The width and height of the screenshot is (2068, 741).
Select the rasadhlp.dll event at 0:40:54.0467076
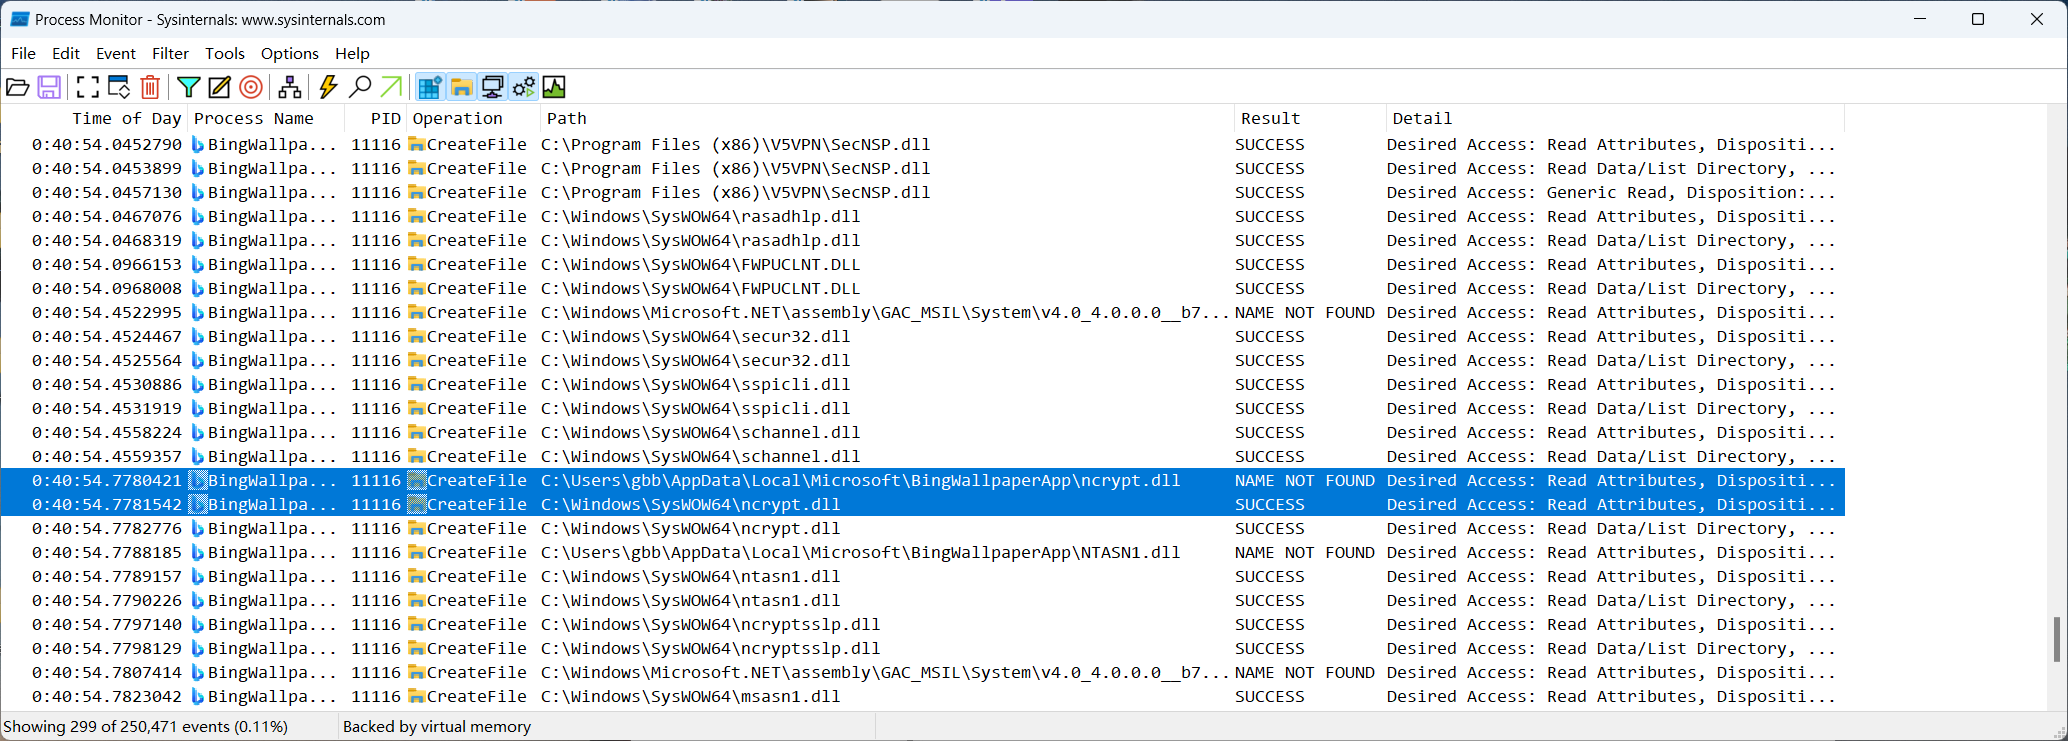(x=923, y=216)
